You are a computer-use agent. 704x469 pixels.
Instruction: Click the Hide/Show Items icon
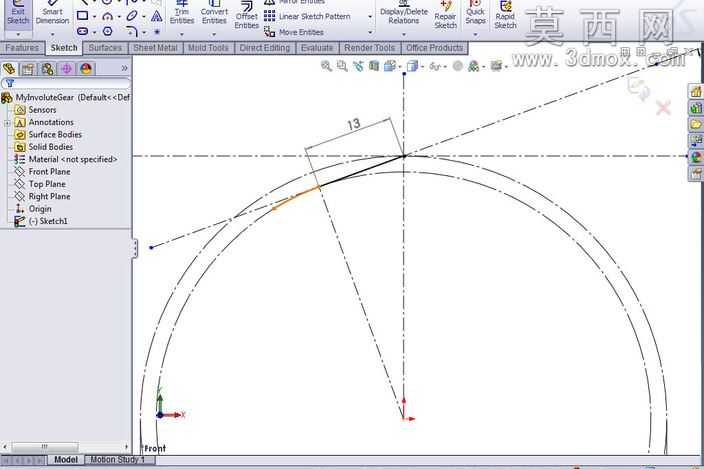(x=434, y=66)
